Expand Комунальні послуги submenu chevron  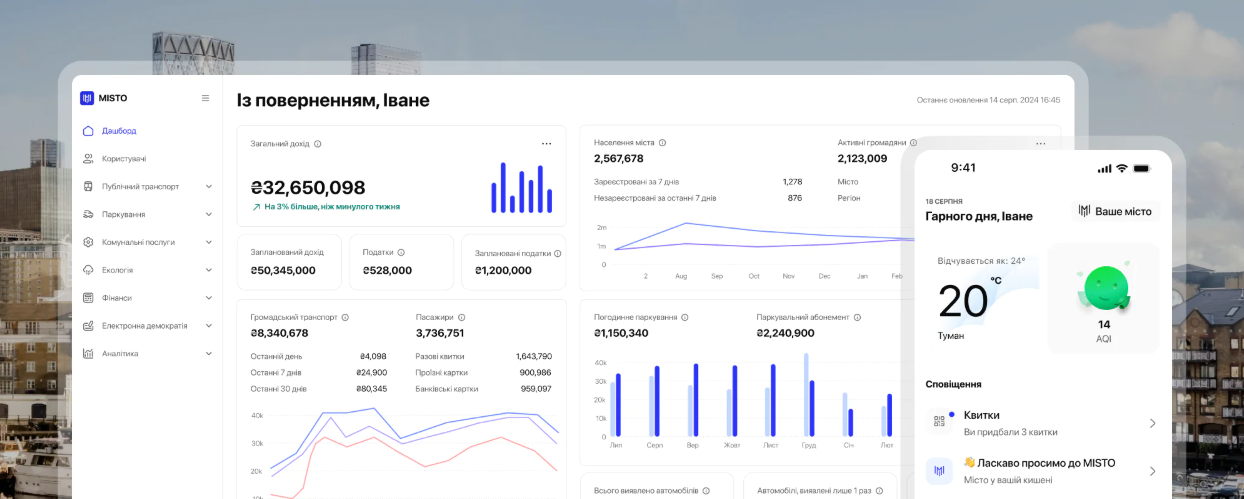209,242
